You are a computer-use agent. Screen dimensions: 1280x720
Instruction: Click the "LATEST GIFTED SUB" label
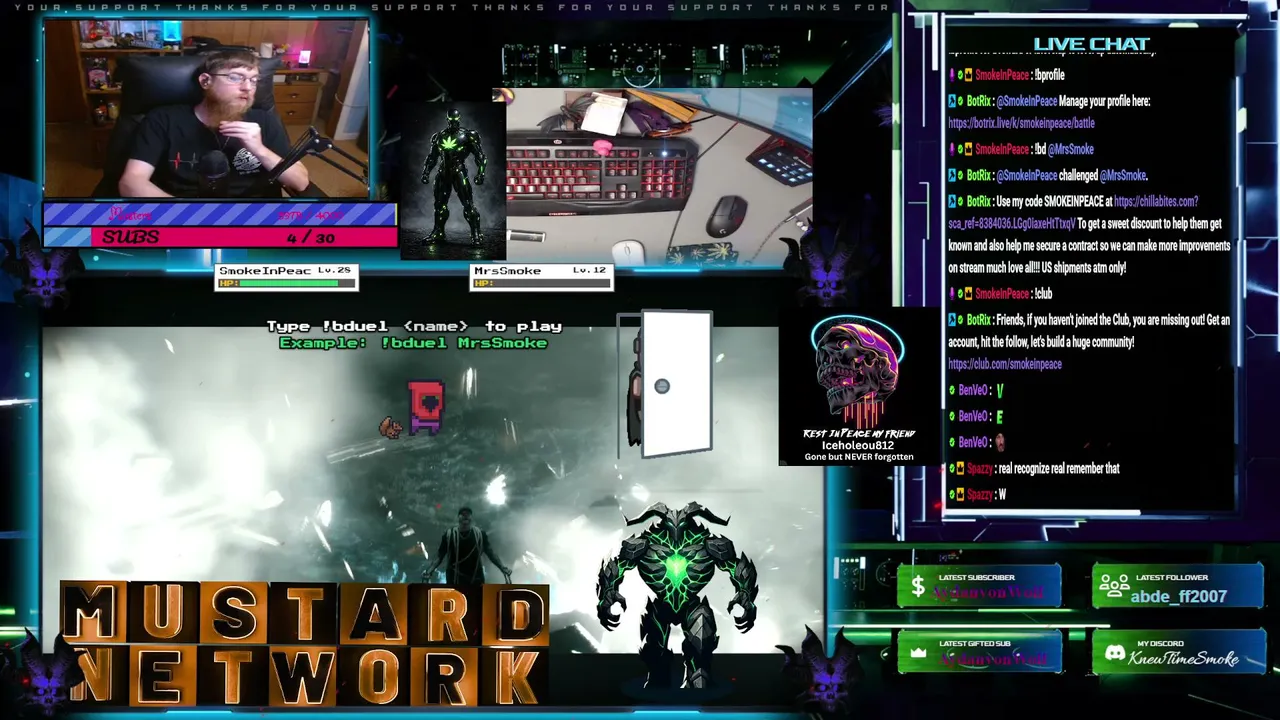pyautogui.click(x=975, y=644)
